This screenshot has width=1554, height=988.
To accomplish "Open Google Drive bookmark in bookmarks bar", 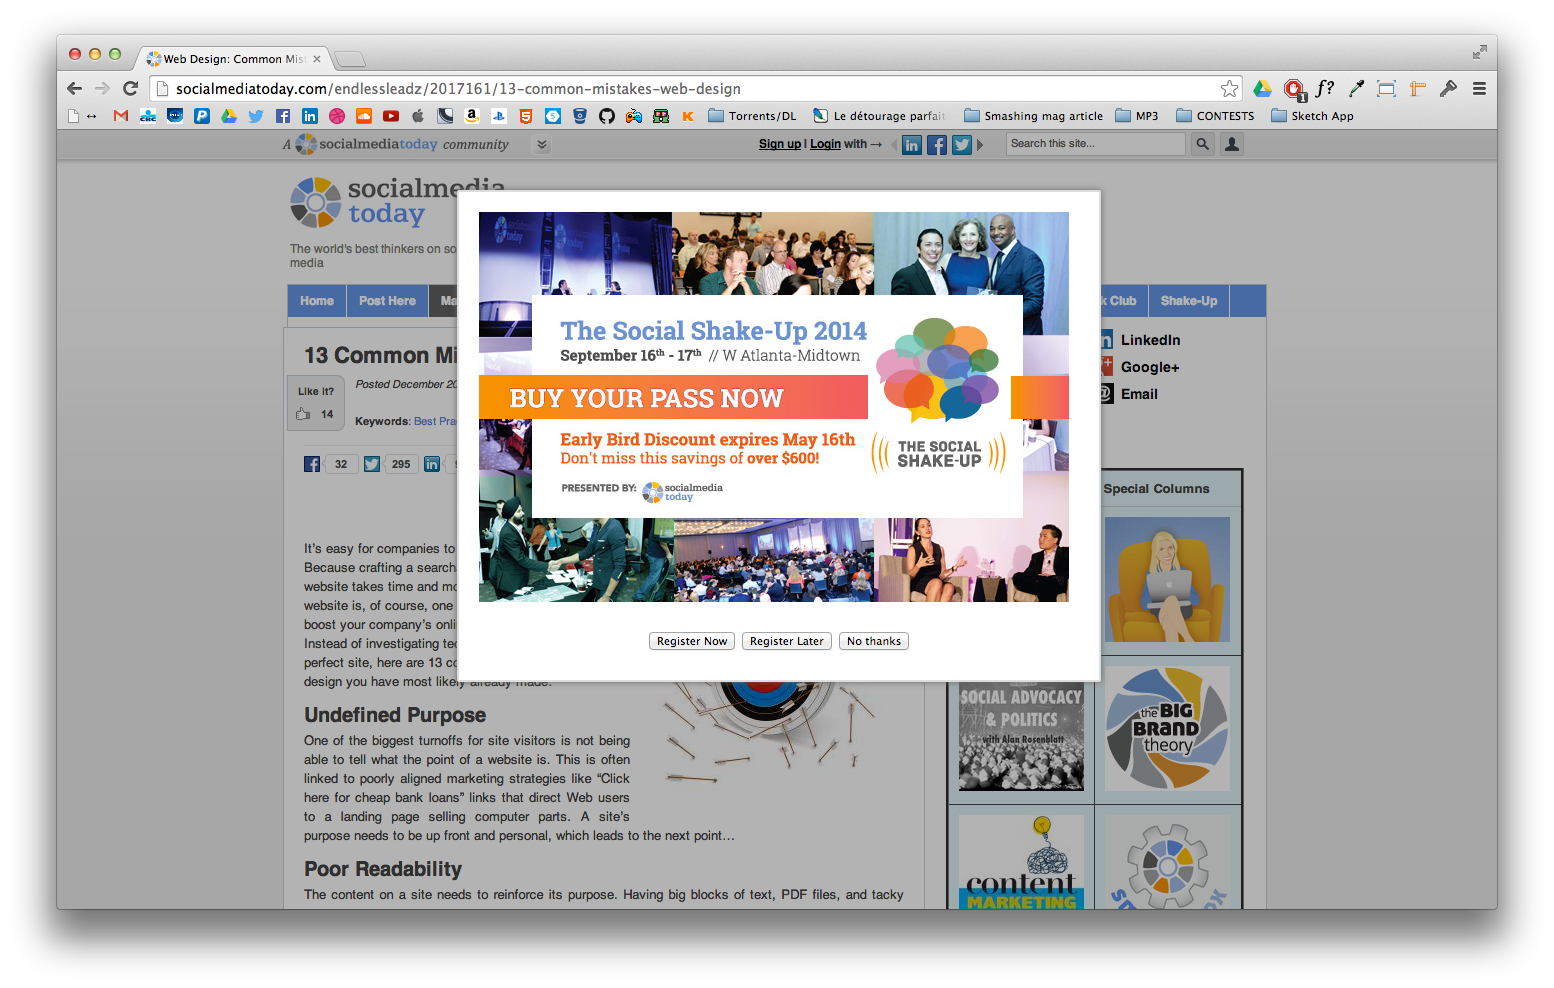I will (x=229, y=116).
